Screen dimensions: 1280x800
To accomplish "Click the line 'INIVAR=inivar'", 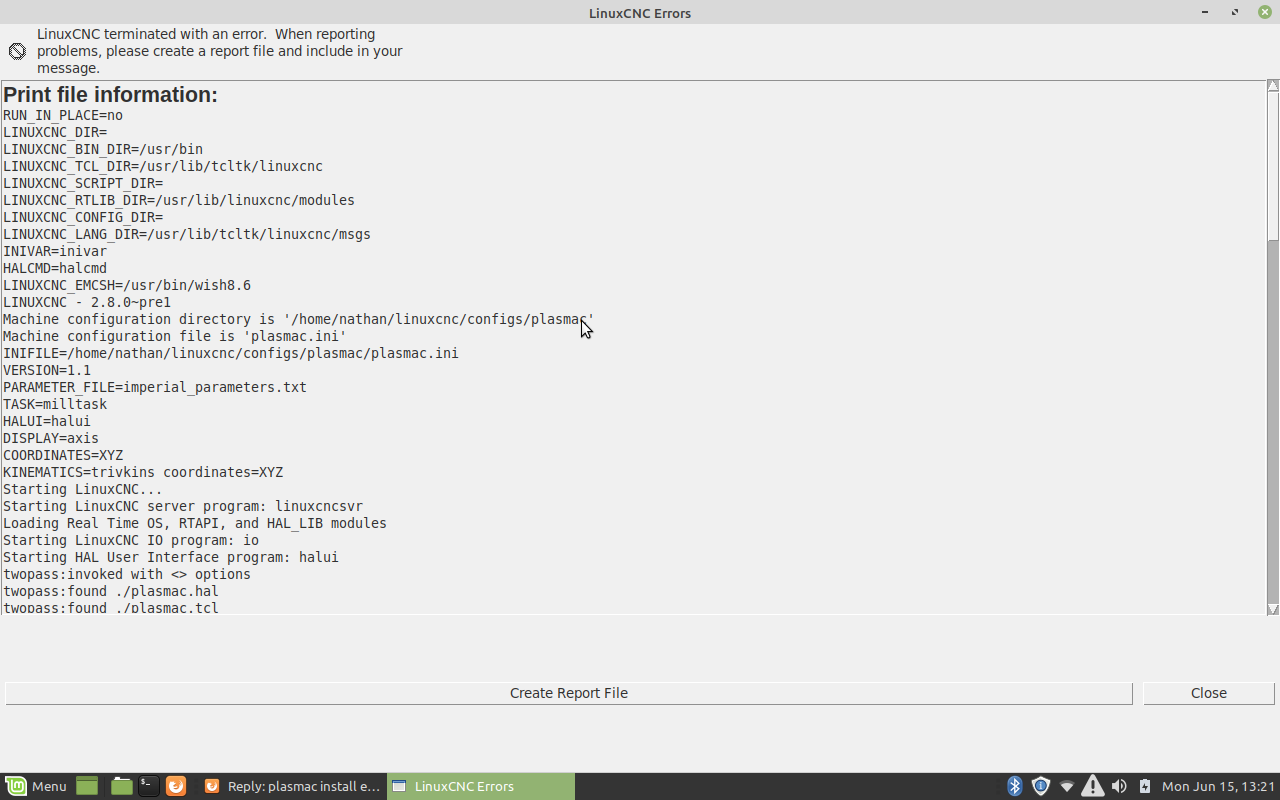I will (55, 251).
